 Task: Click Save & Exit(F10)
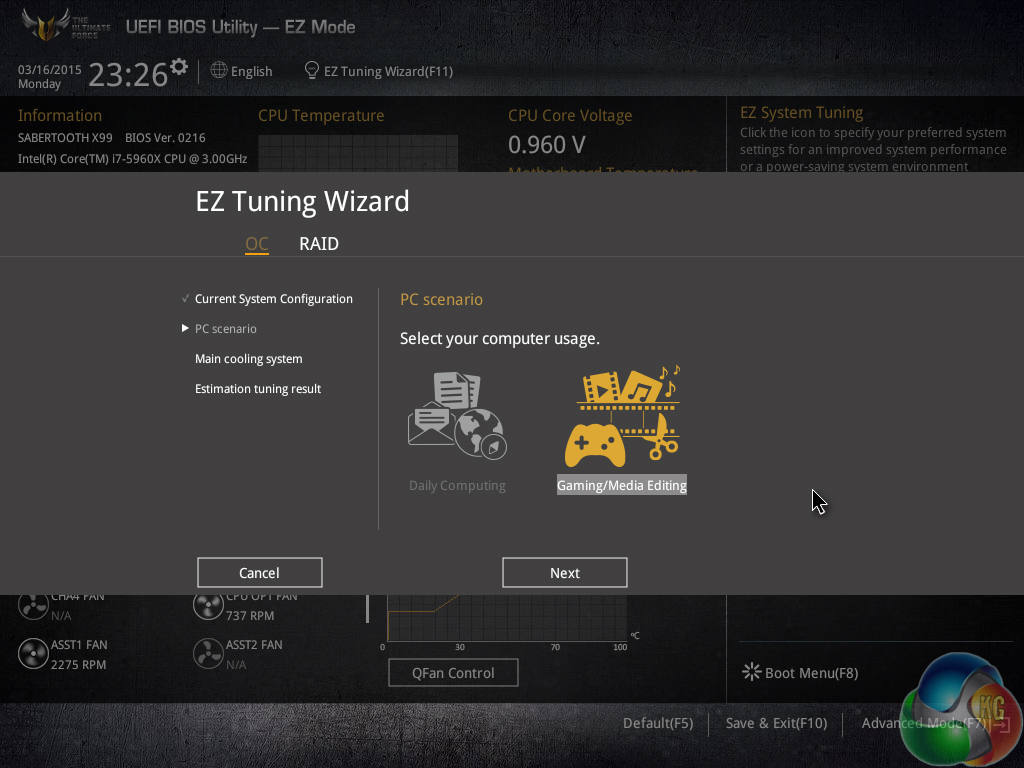(x=776, y=723)
